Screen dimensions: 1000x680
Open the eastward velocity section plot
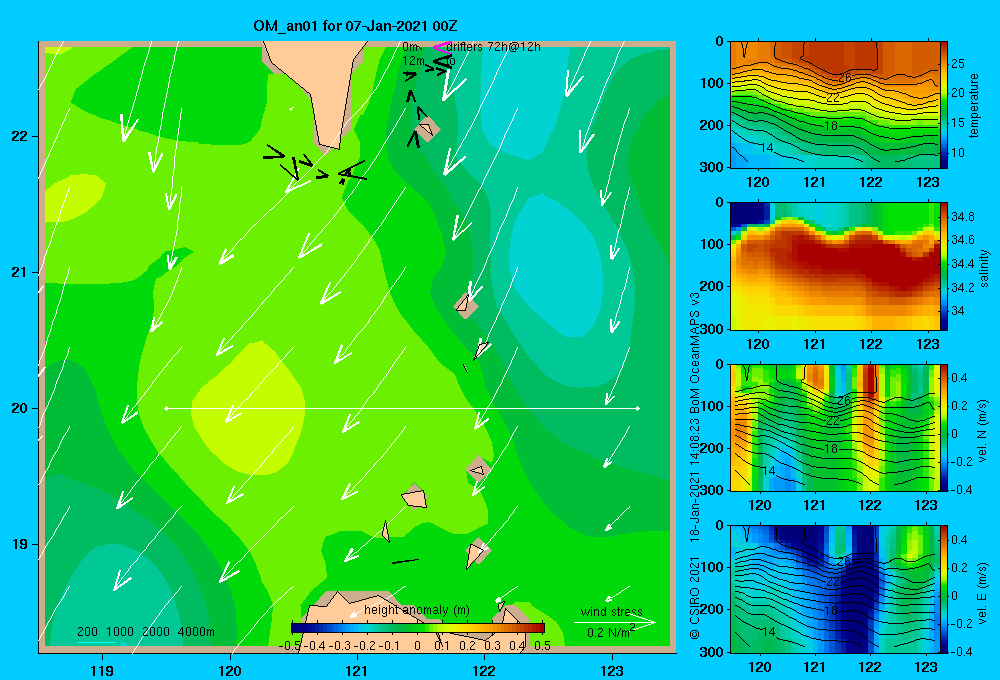(834, 589)
